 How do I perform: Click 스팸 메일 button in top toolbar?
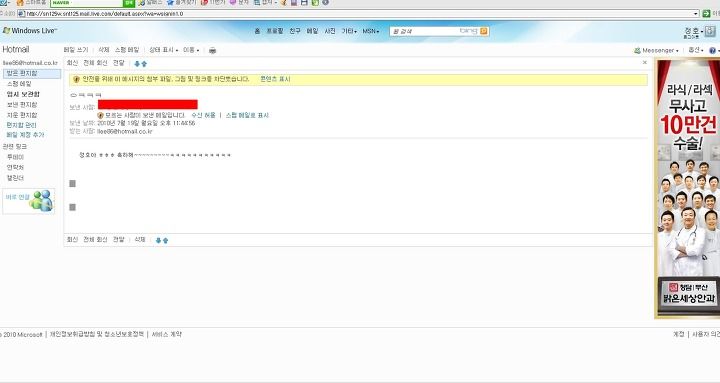127,50
